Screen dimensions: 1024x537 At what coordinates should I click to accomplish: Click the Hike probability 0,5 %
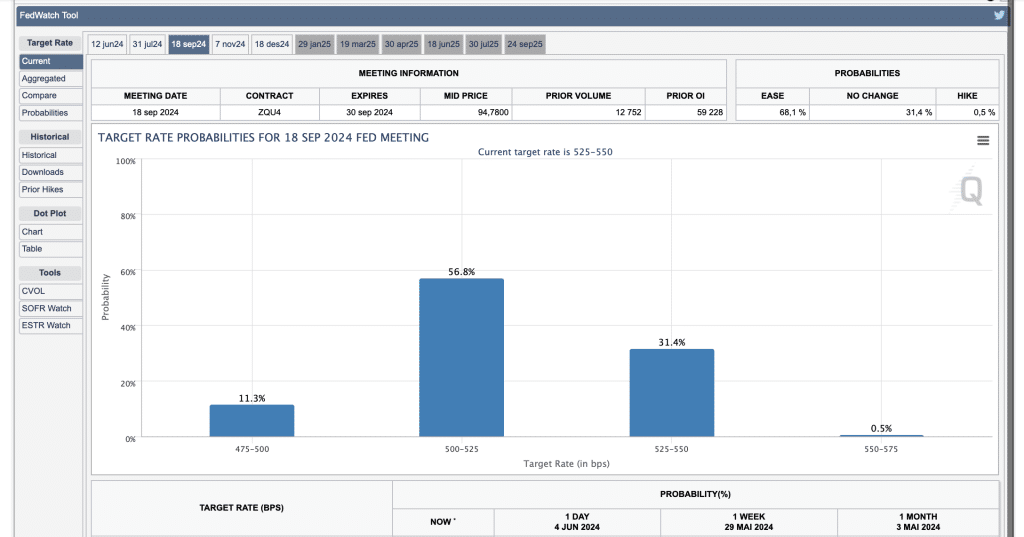pyautogui.click(x=967, y=112)
